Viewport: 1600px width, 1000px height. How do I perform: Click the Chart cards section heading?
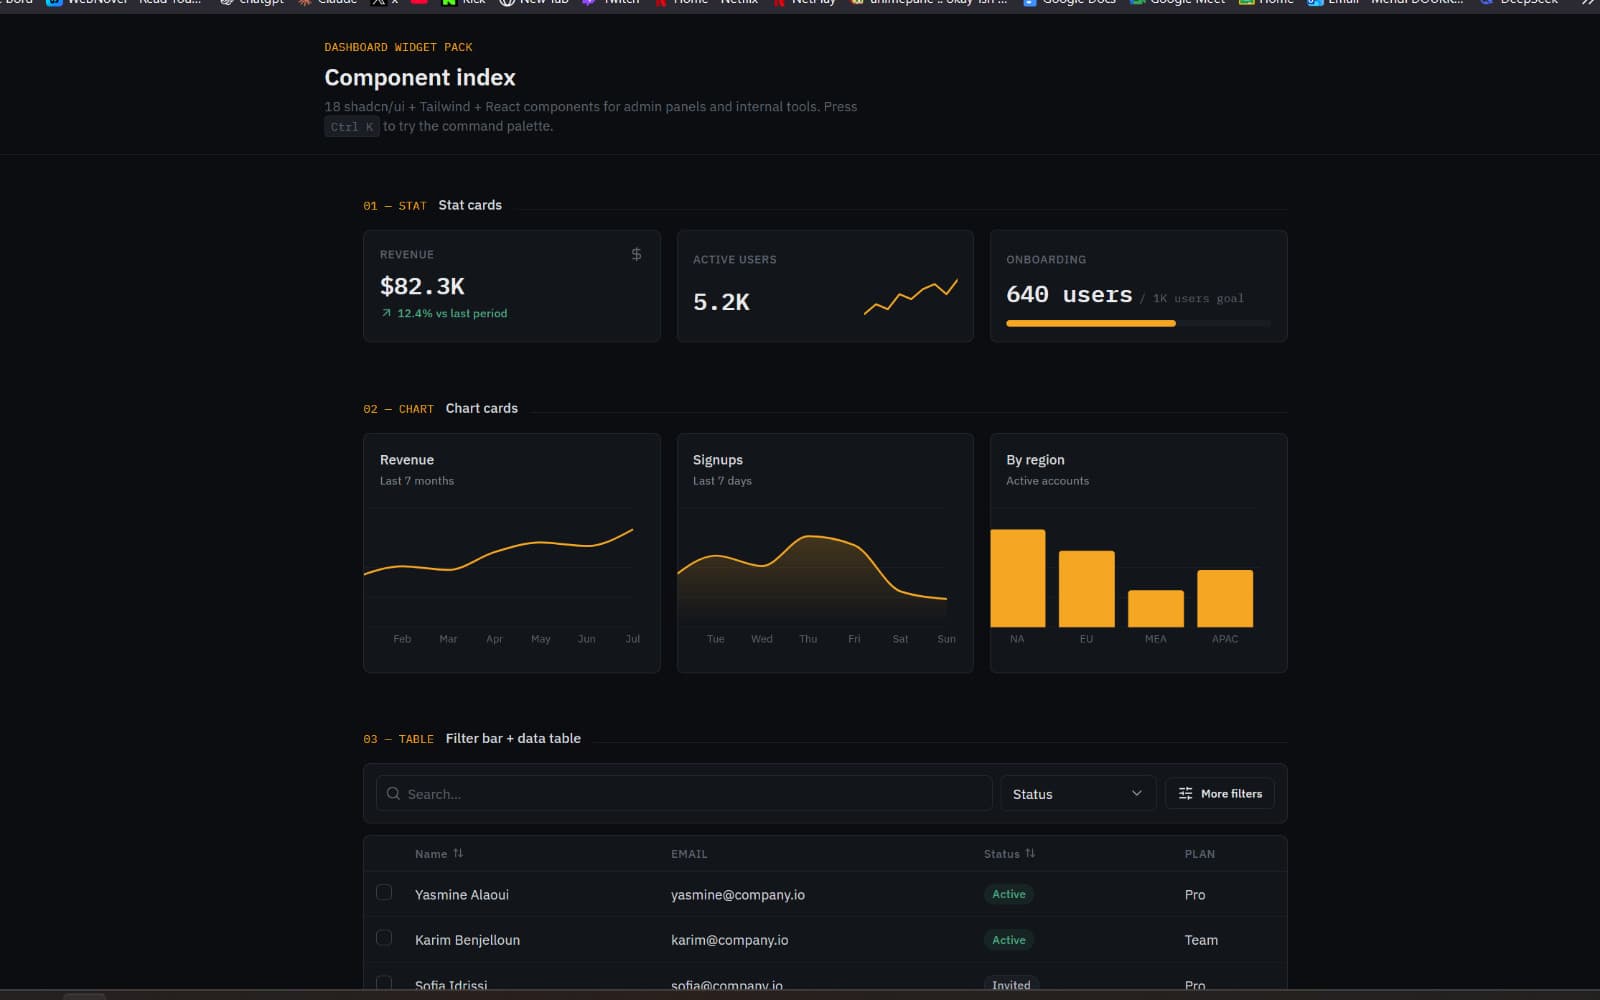482,408
